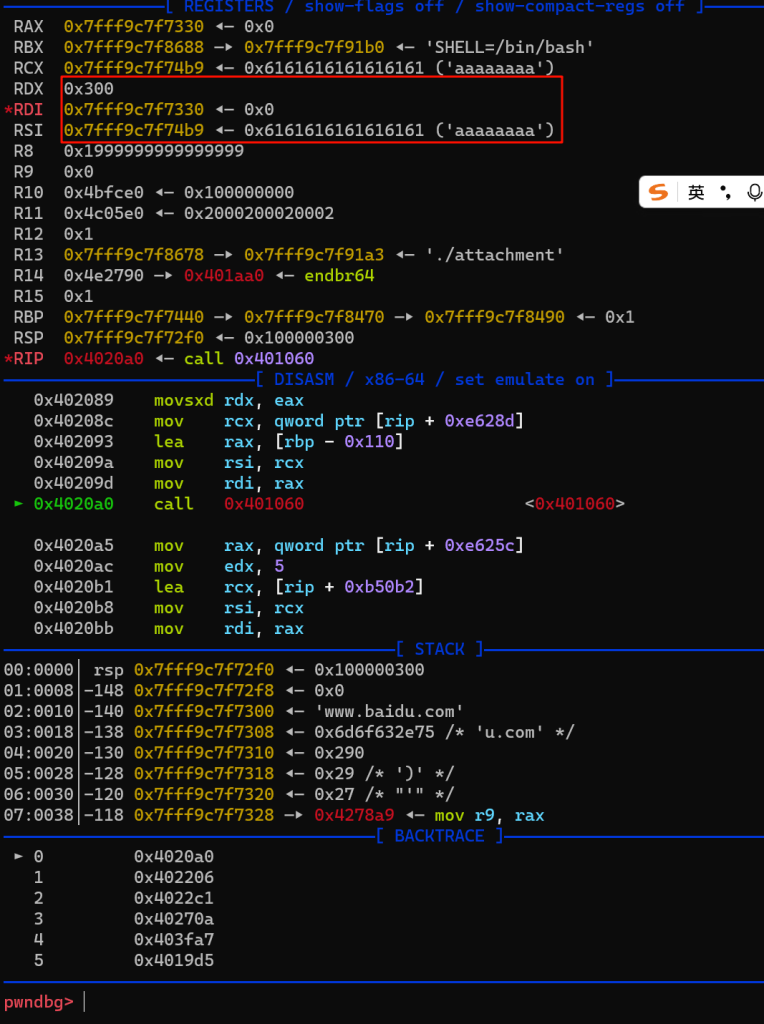Click the Sogou input method logo
This screenshot has height=1024, width=764.
[x=658, y=192]
